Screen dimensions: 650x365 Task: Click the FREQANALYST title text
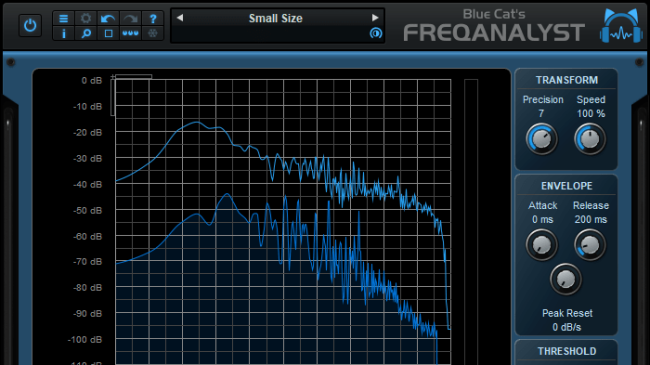(494, 33)
